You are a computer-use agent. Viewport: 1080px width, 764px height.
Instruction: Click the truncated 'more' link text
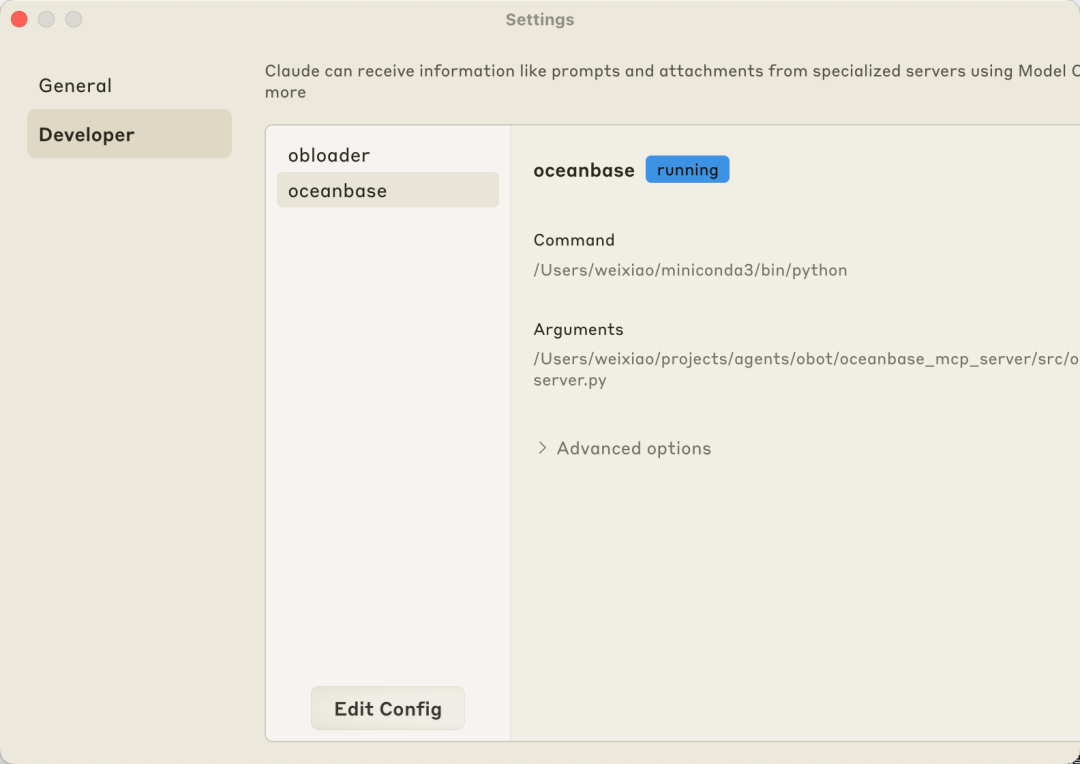(285, 92)
